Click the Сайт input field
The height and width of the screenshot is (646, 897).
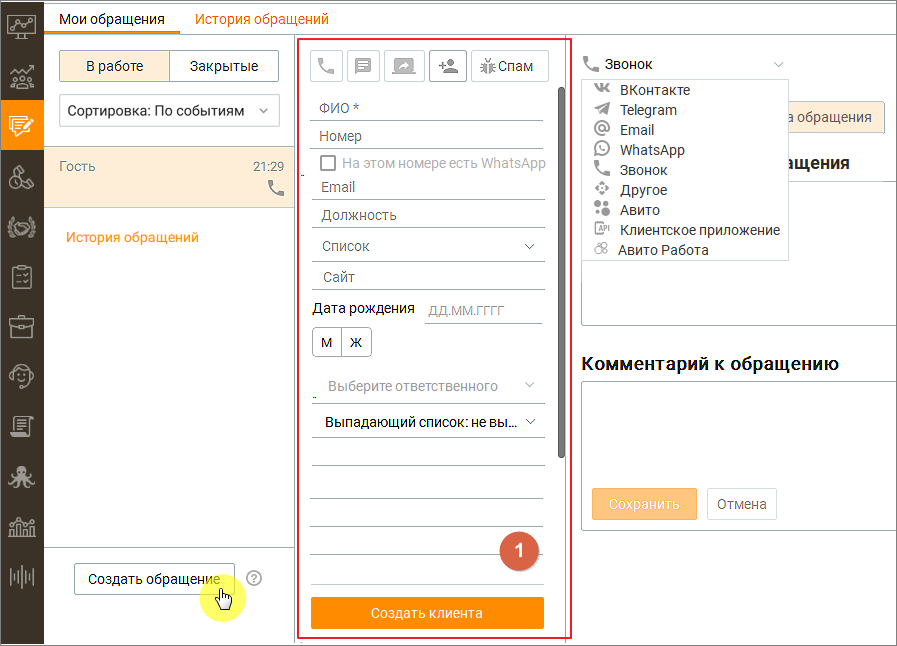pyautogui.click(x=428, y=277)
